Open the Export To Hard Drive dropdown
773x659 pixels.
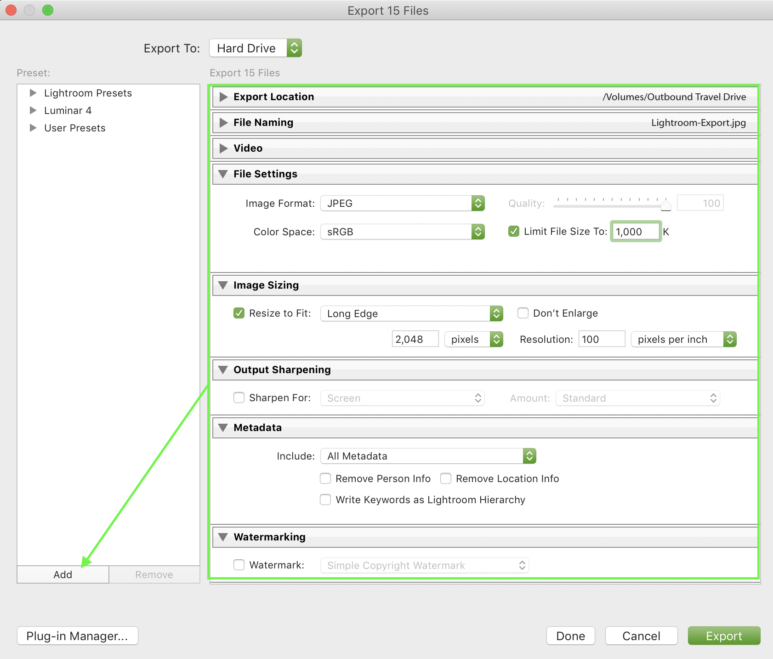tap(255, 48)
